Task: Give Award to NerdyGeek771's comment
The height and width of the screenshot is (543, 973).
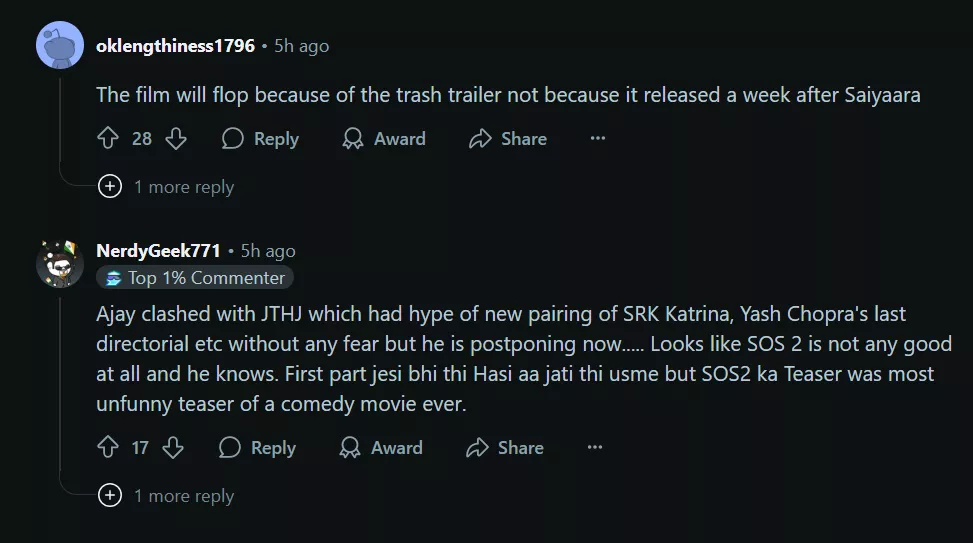Action: pyautogui.click(x=381, y=448)
